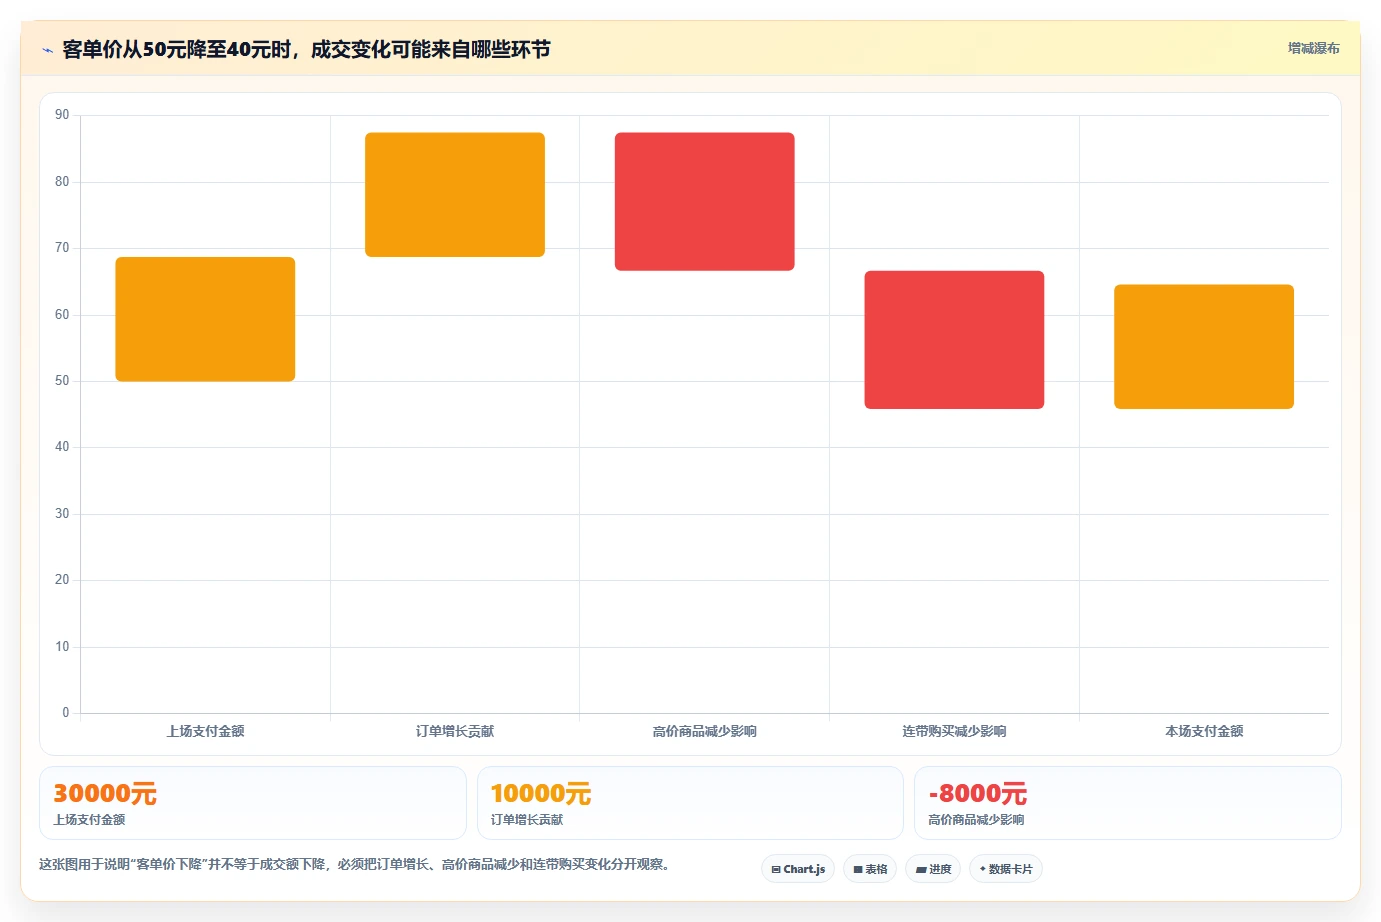The height and width of the screenshot is (922, 1381).
Task: Click the x-axis label 订单增长贡献
Action: coord(455,731)
